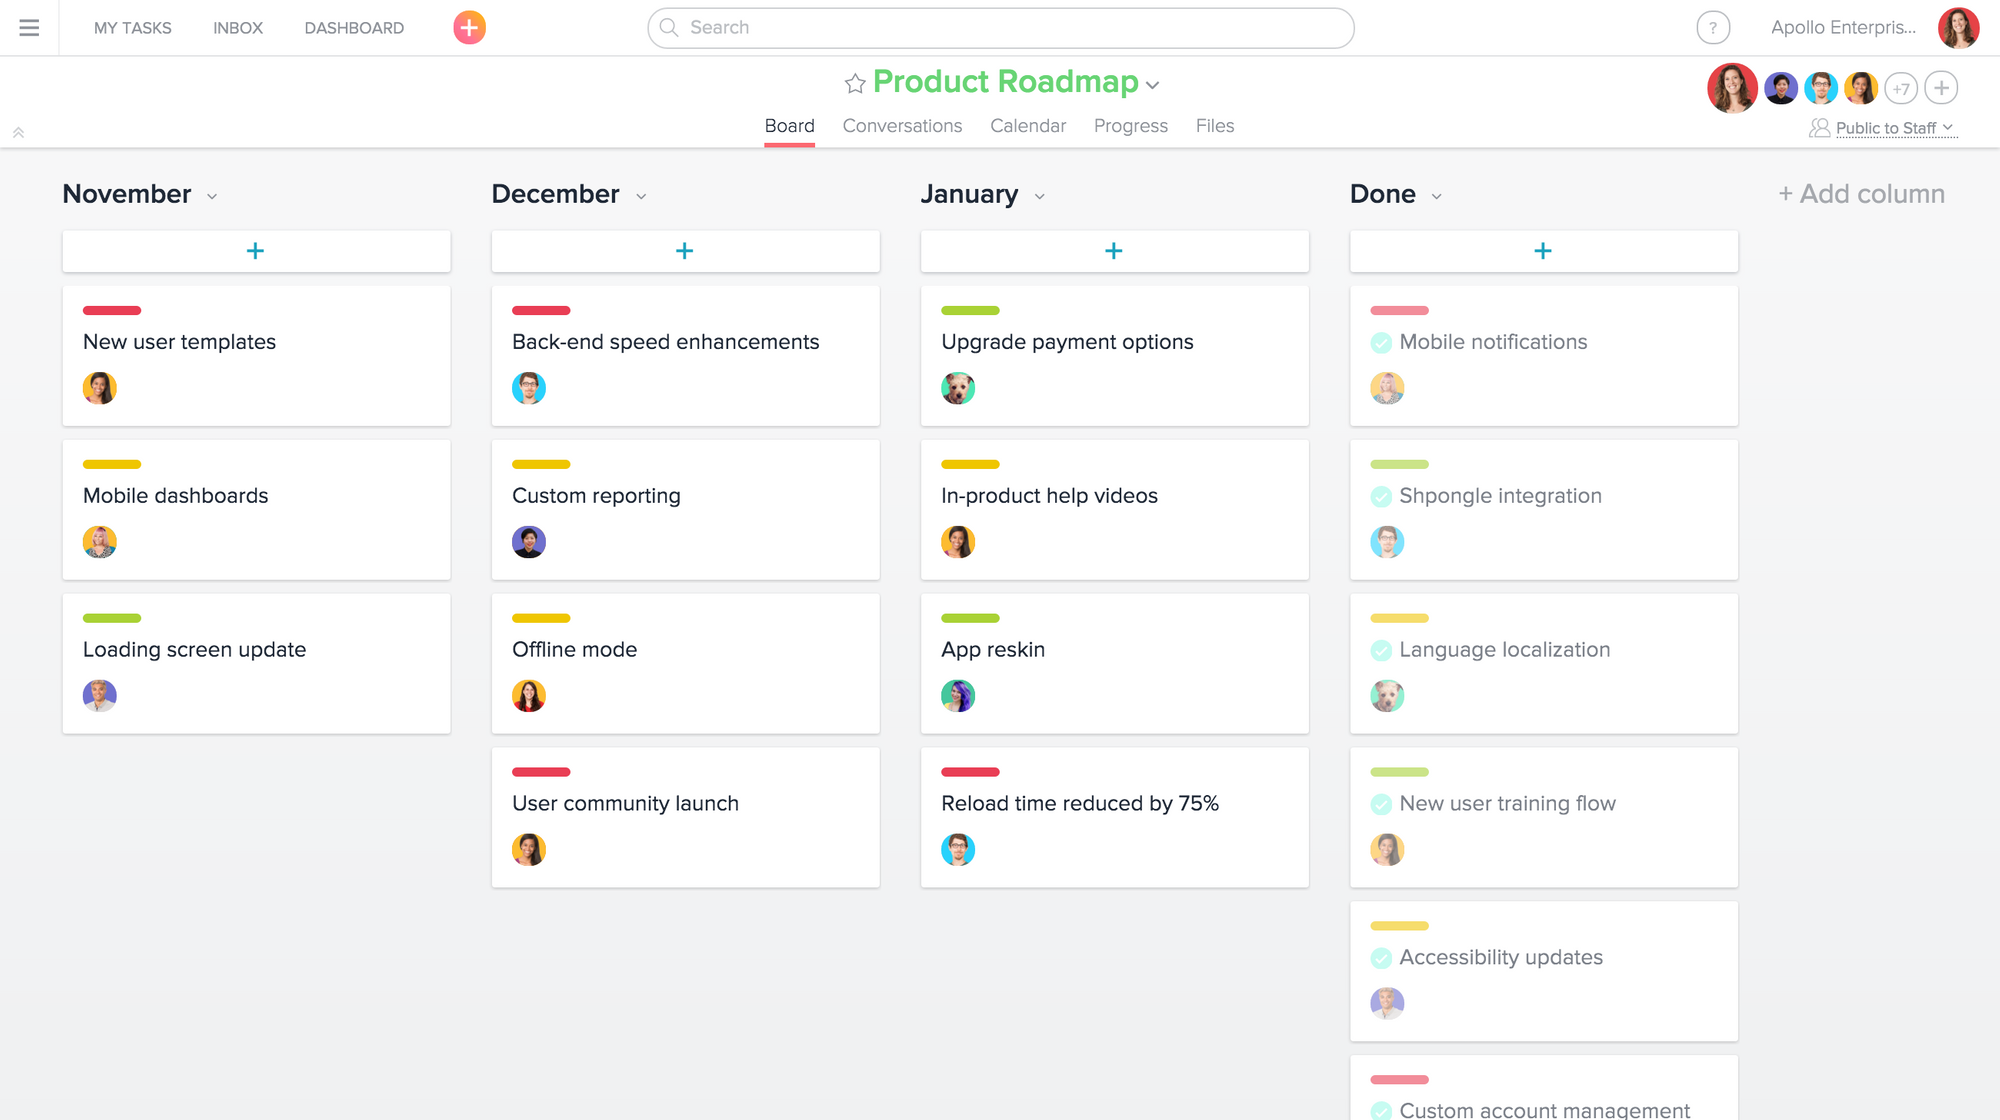This screenshot has height=1120, width=2000.
Task: Open the profile avatar in the top bar
Action: pyautogui.click(x=1958, y=28)
